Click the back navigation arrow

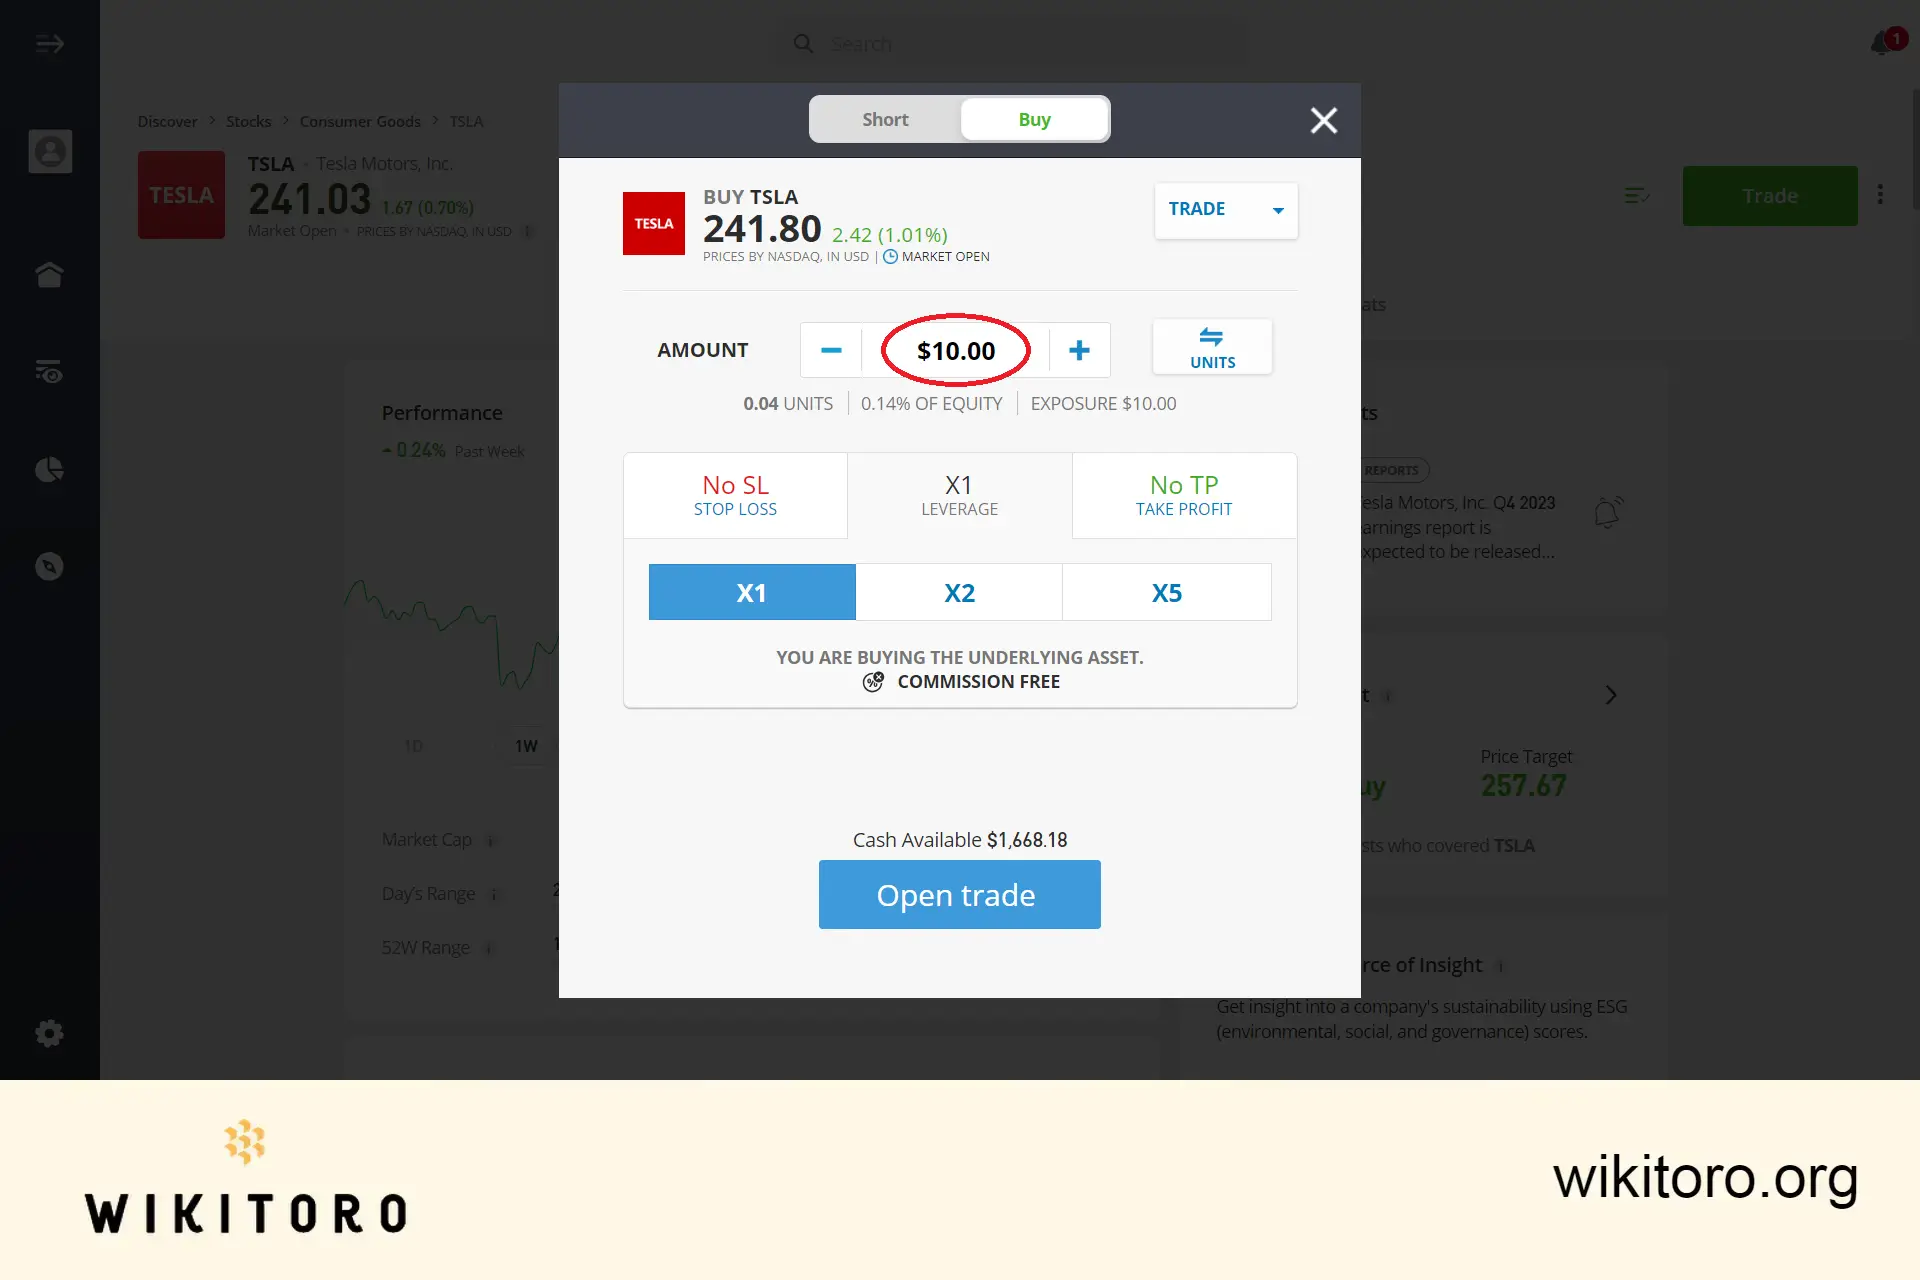[x=50, y=43]
